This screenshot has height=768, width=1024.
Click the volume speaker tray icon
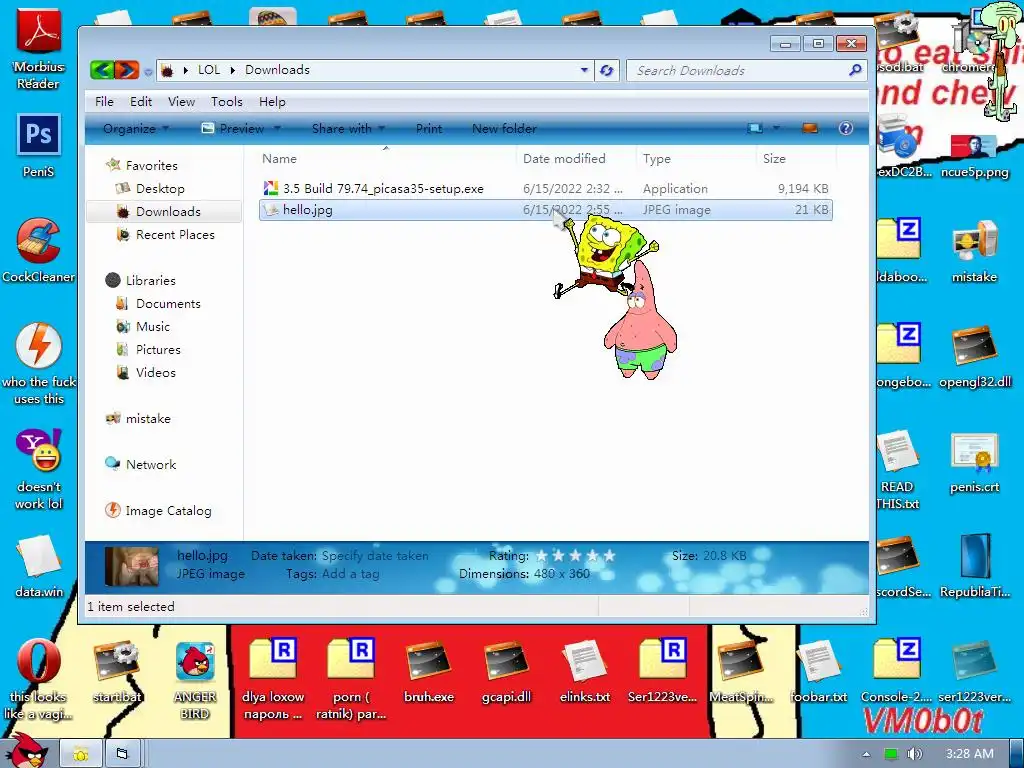(x=914, y=754)
